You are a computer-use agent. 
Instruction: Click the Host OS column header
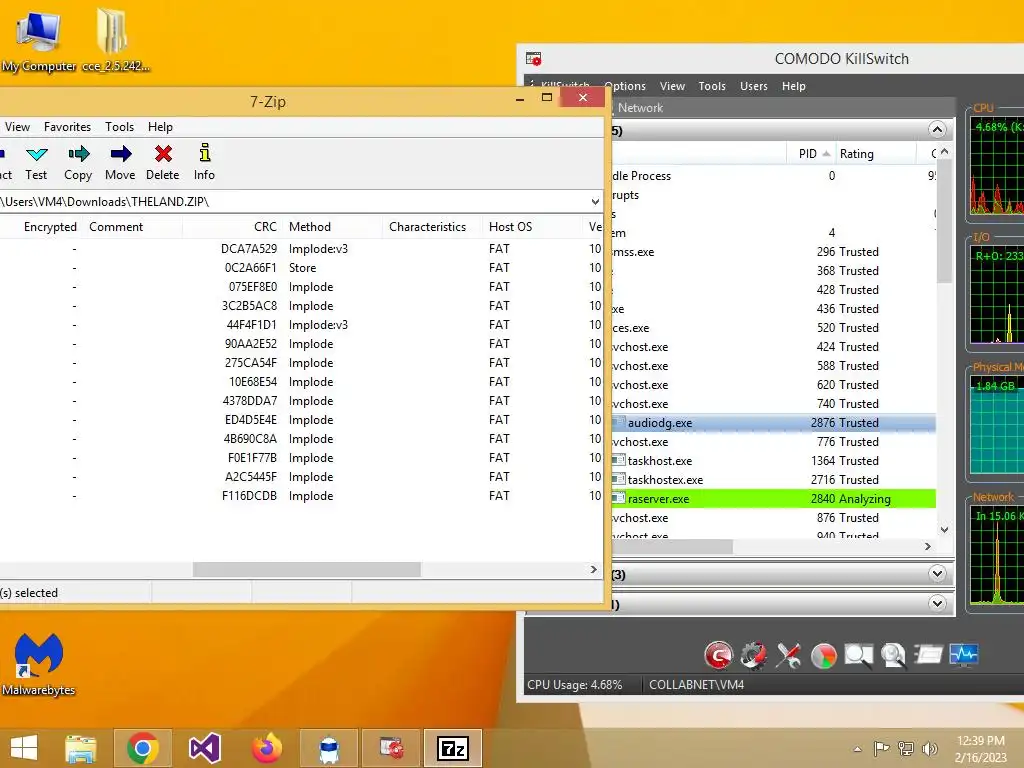(x=532, y=227)
